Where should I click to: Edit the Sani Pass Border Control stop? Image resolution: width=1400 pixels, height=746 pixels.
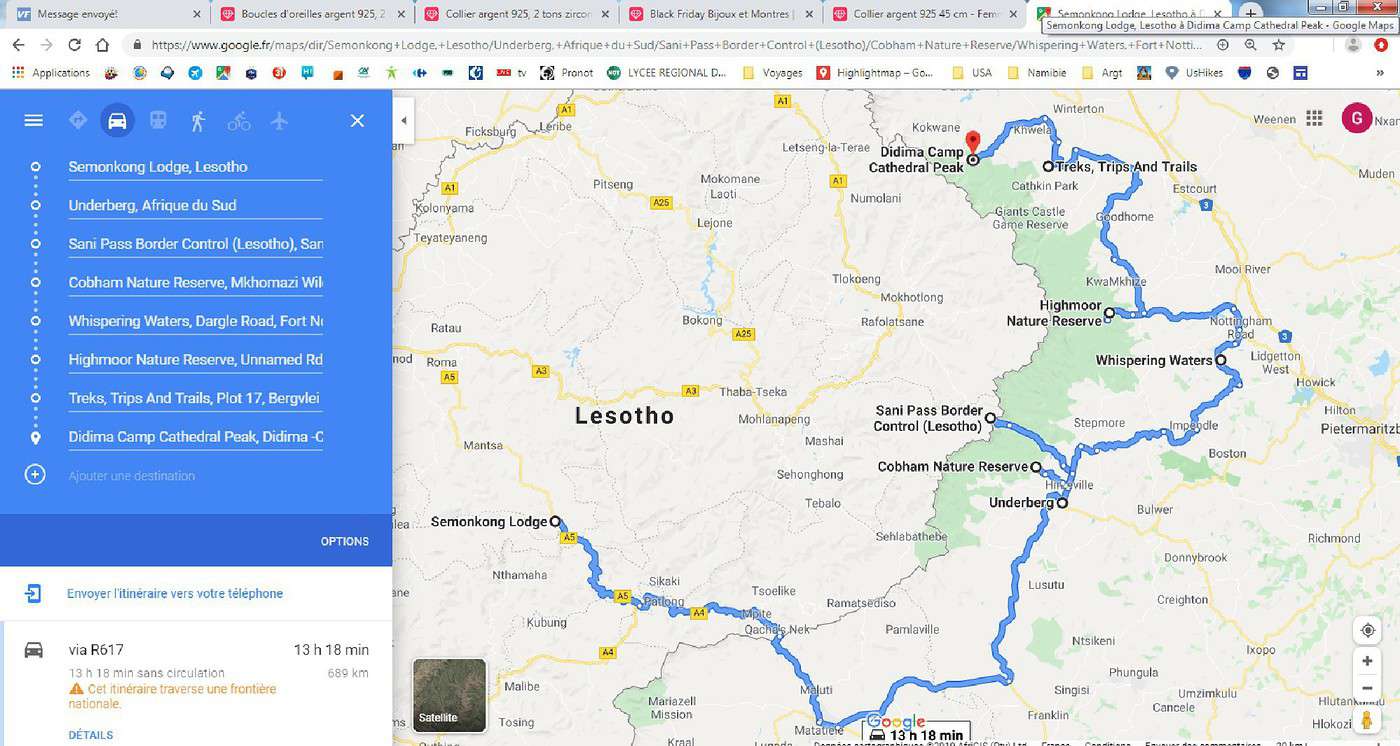[x=195, y=244]
